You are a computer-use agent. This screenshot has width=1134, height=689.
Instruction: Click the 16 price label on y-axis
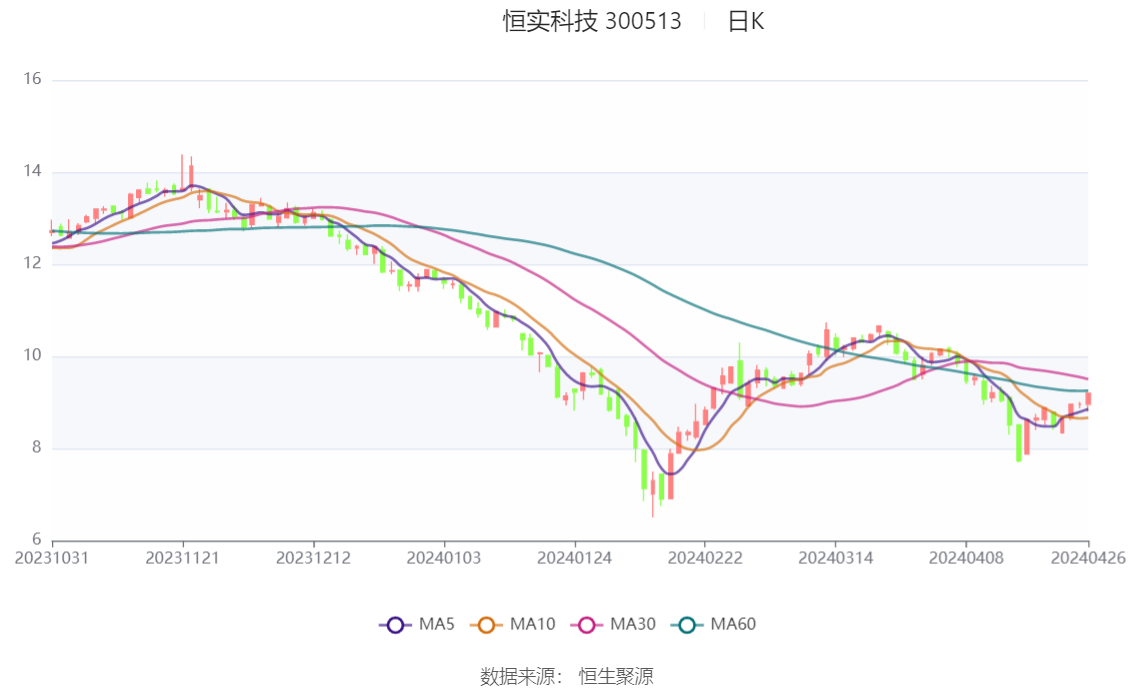(31, 79)
